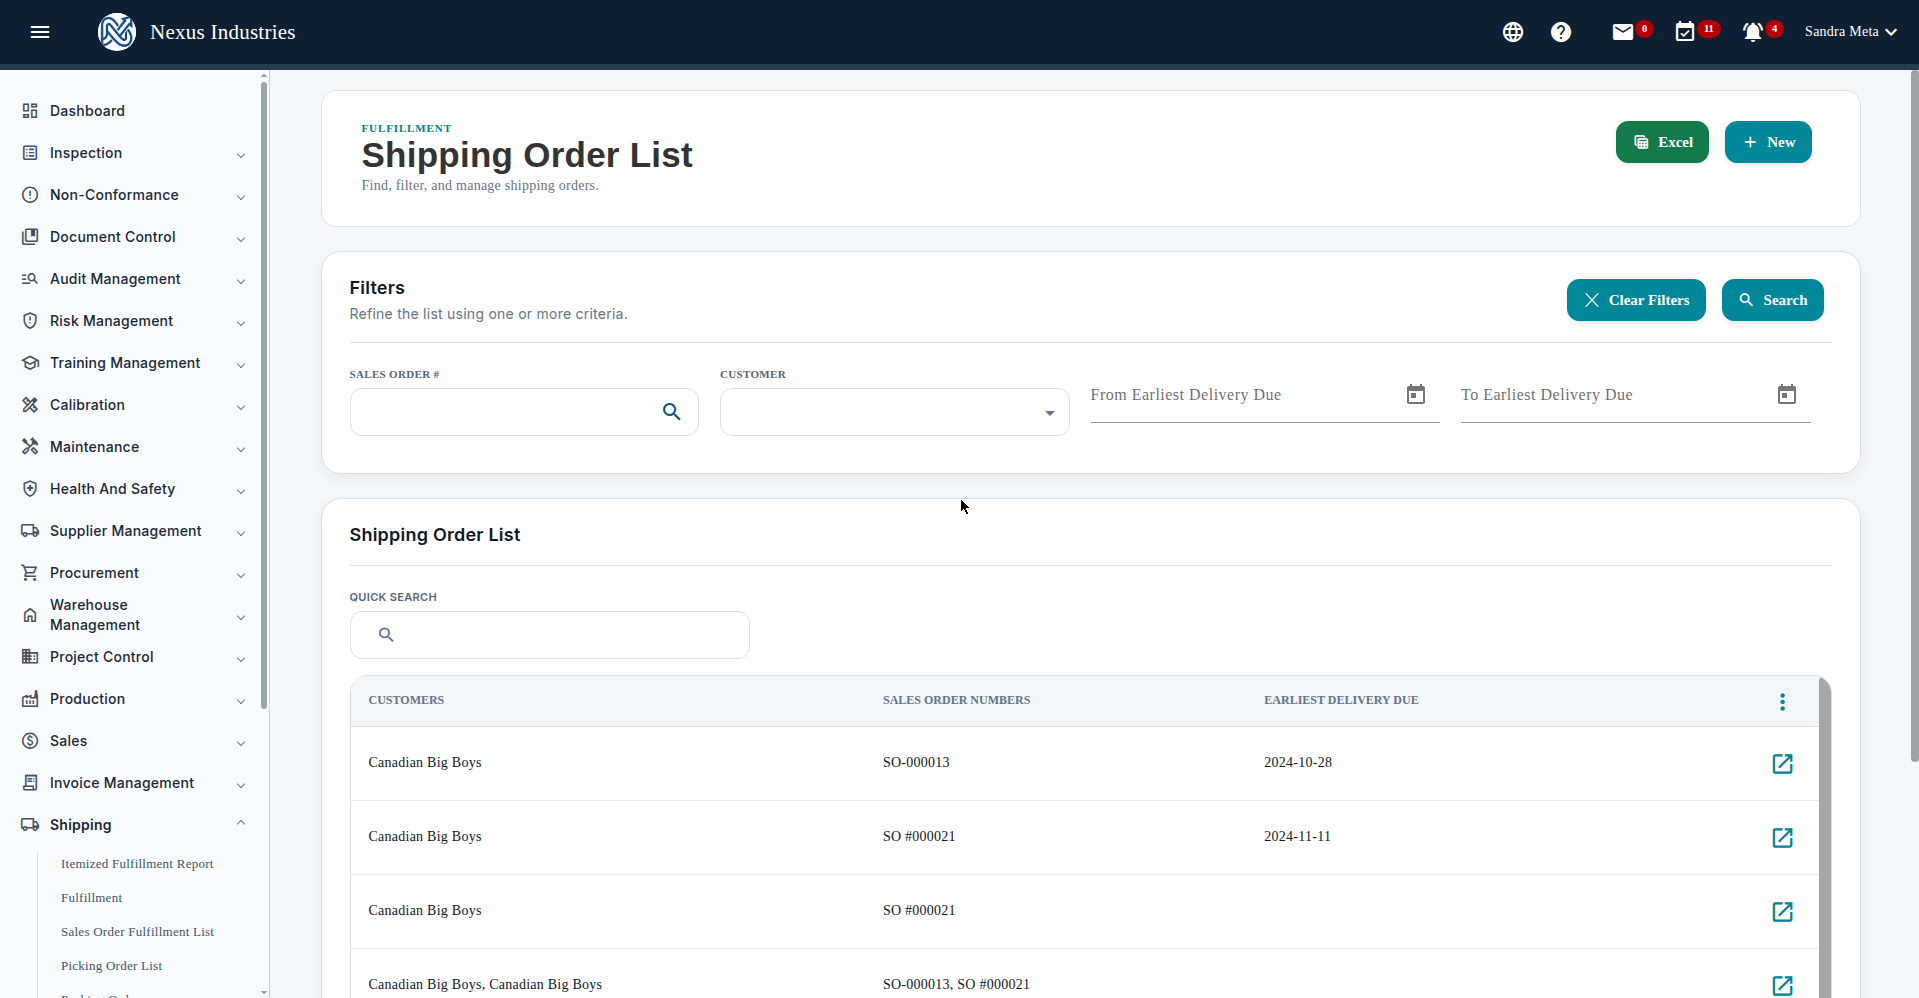This screenshot has width=1919, height=998.
Task: Open the Picking Order List item
Action: (112, 966)
